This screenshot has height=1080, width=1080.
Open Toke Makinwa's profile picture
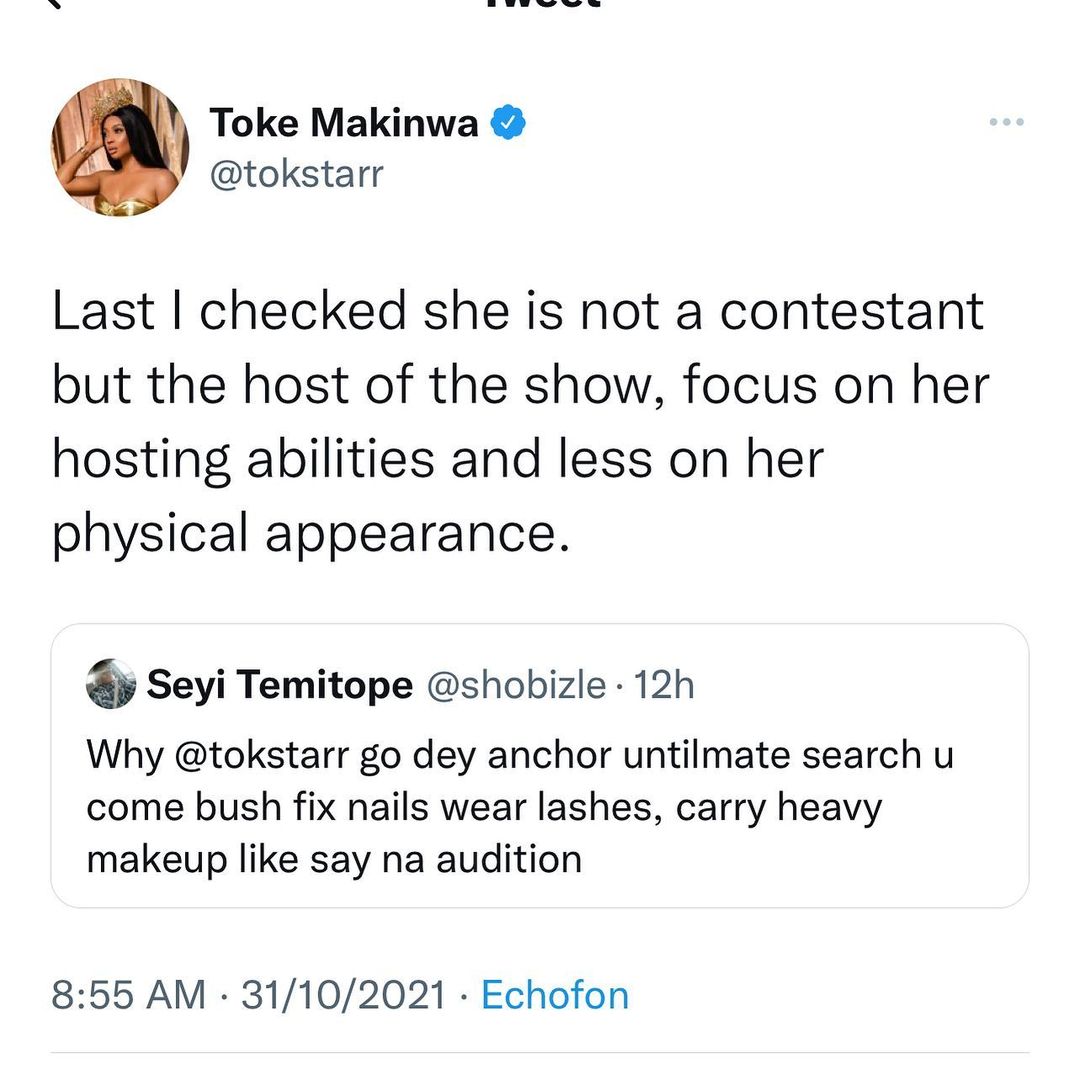pos(120,147)
